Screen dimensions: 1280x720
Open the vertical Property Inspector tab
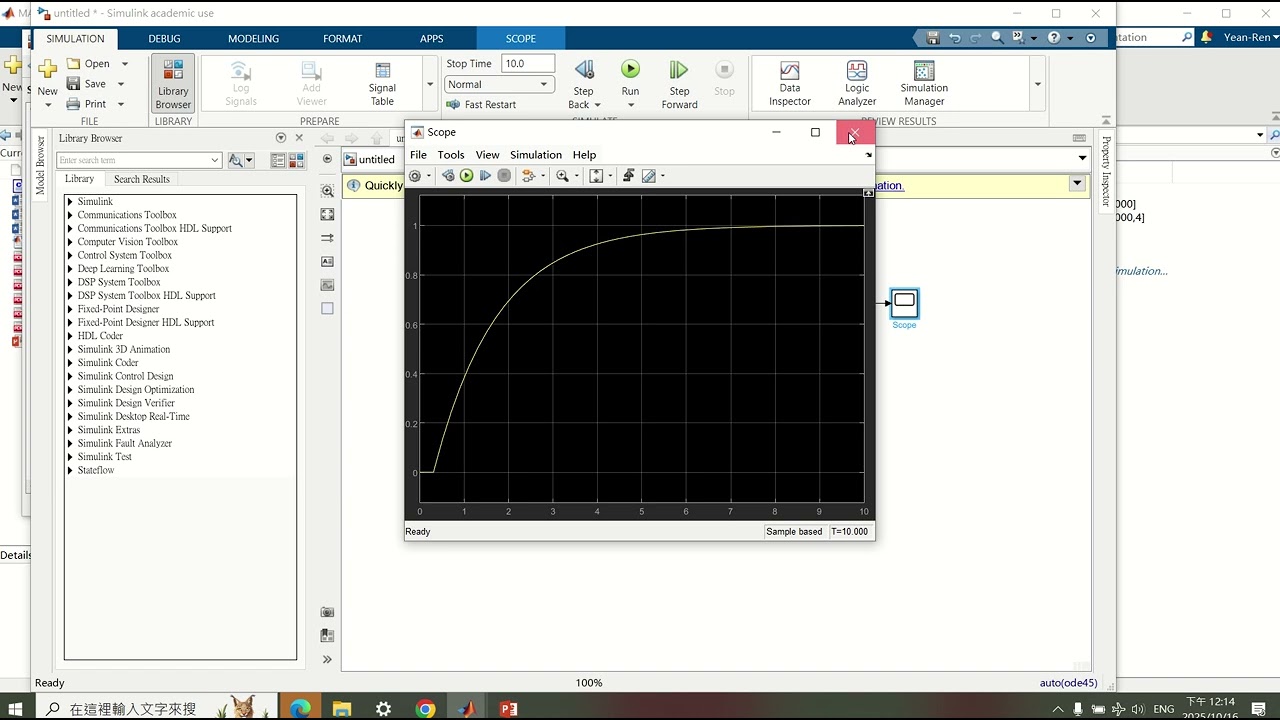[x=1106, y=171]
